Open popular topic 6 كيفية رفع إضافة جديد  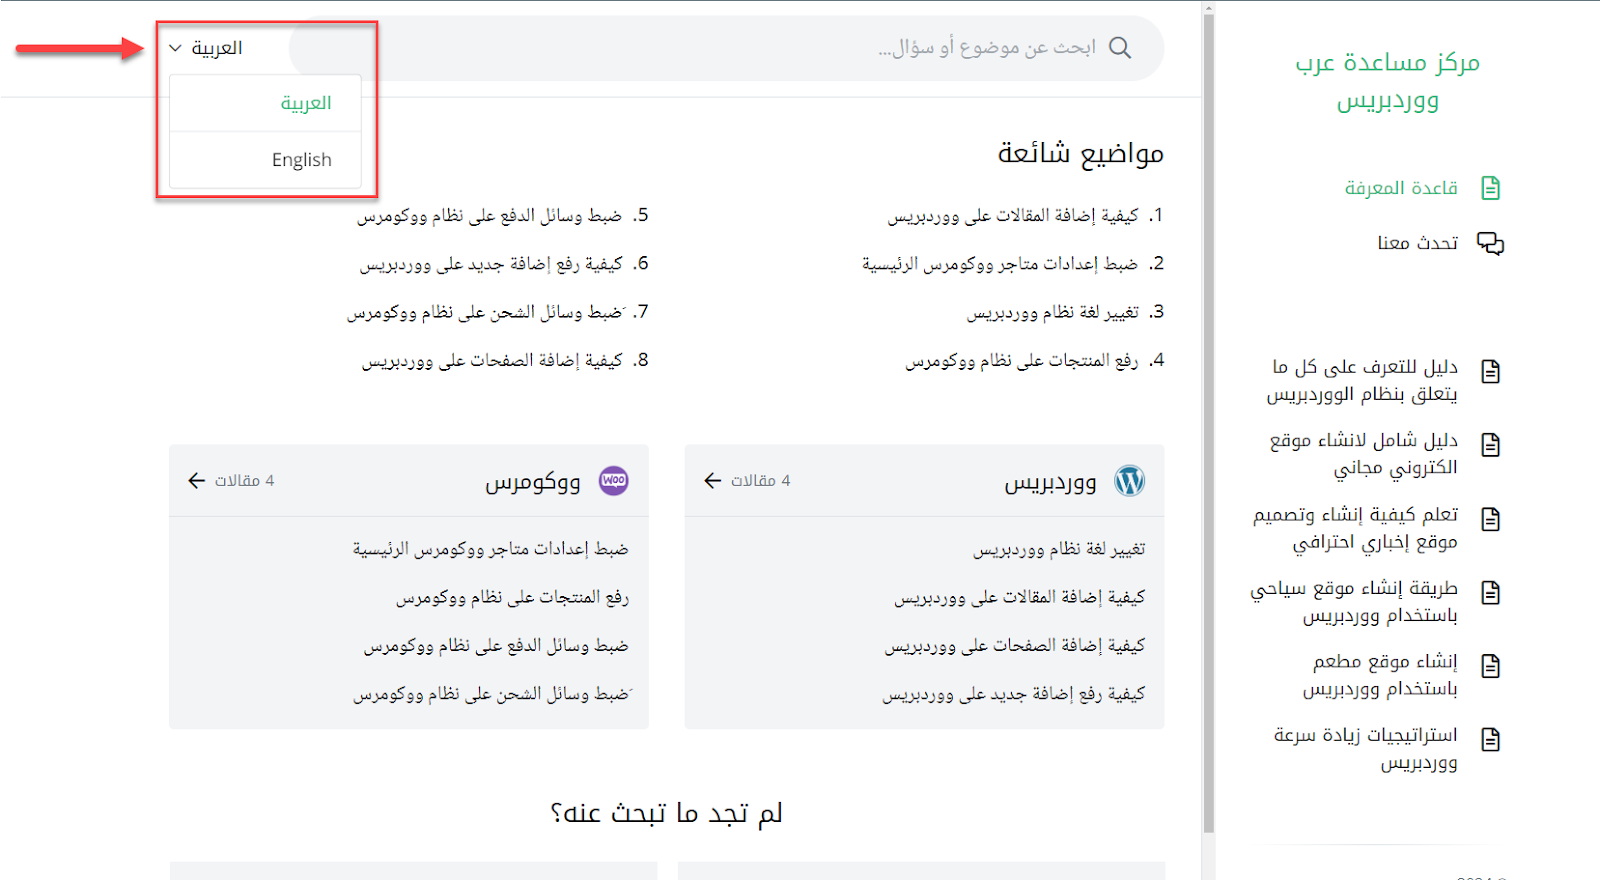click(491, 264)
